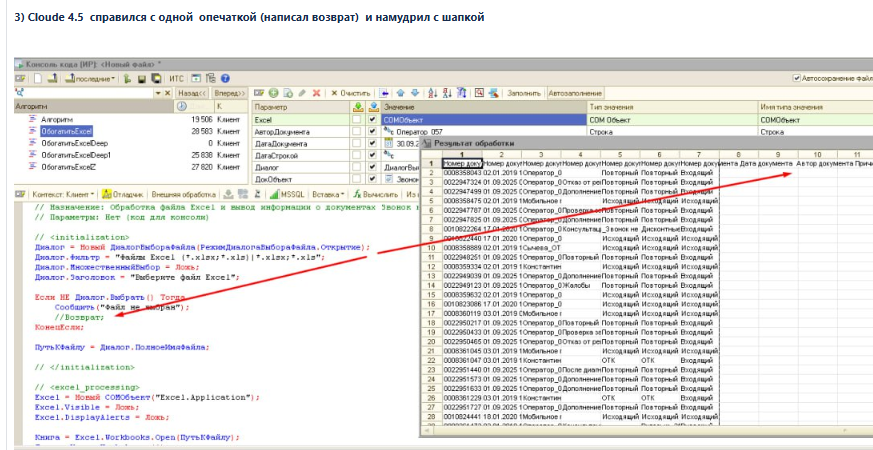873x450 pixels.
Task: Open the Контекст: Клиент dropdown
Action: click(63, 194)
